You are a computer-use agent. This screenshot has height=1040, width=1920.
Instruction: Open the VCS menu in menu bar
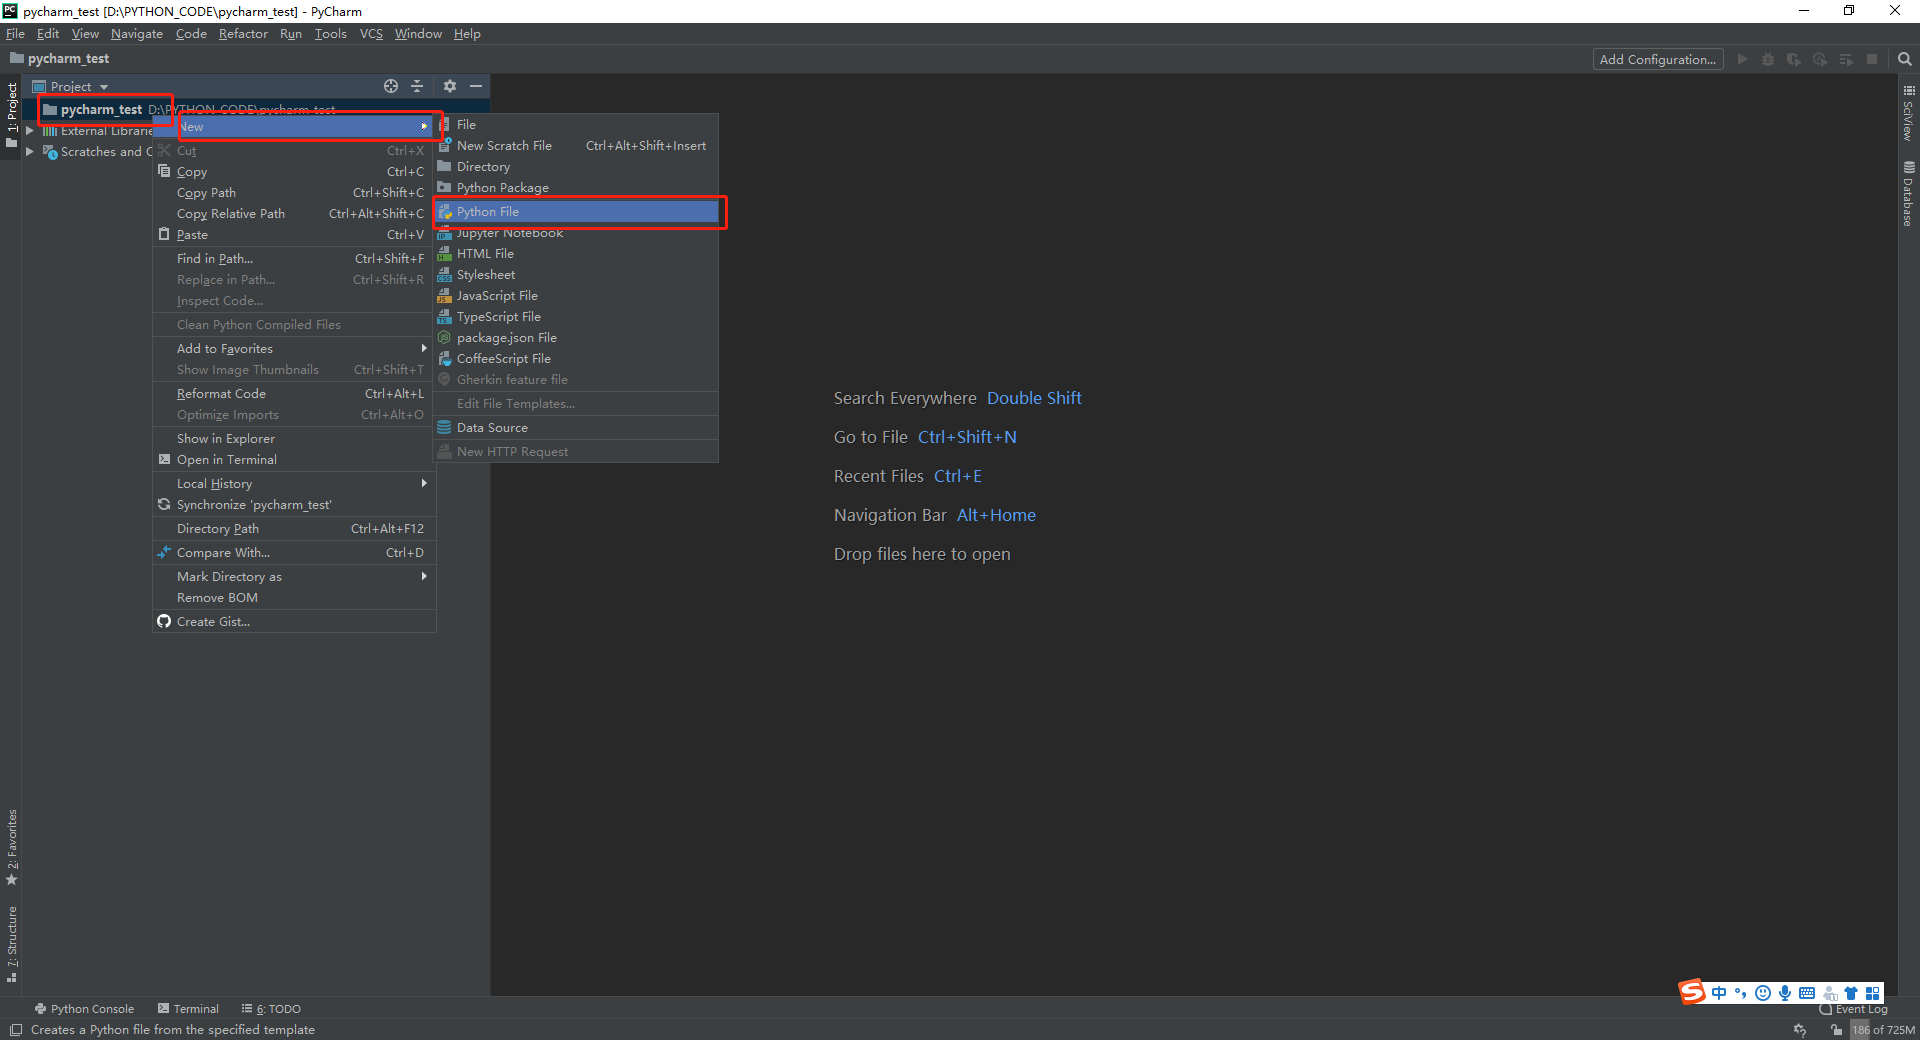pos(371,33)
